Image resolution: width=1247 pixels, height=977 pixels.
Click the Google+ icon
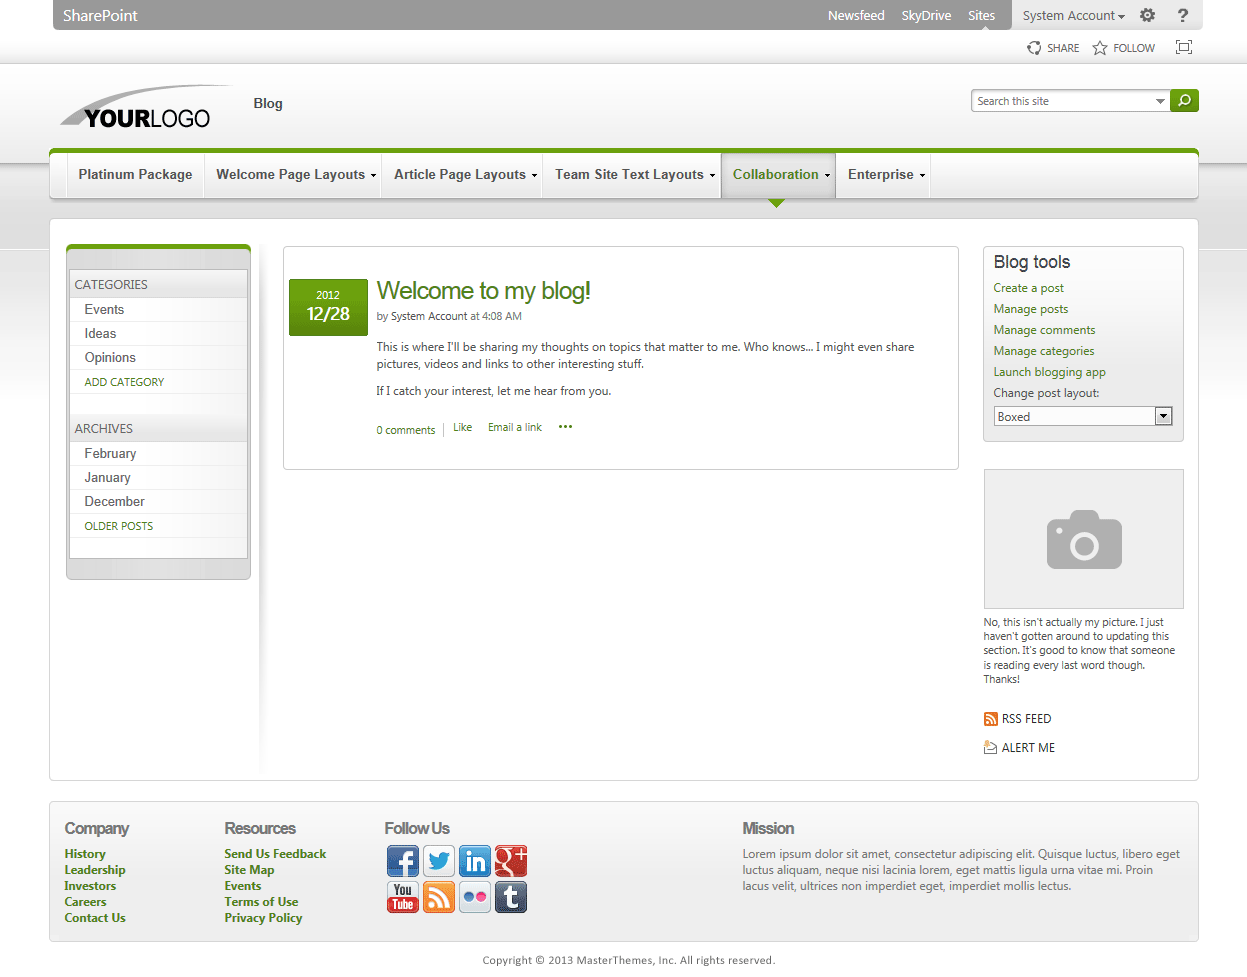click(511, 861)
